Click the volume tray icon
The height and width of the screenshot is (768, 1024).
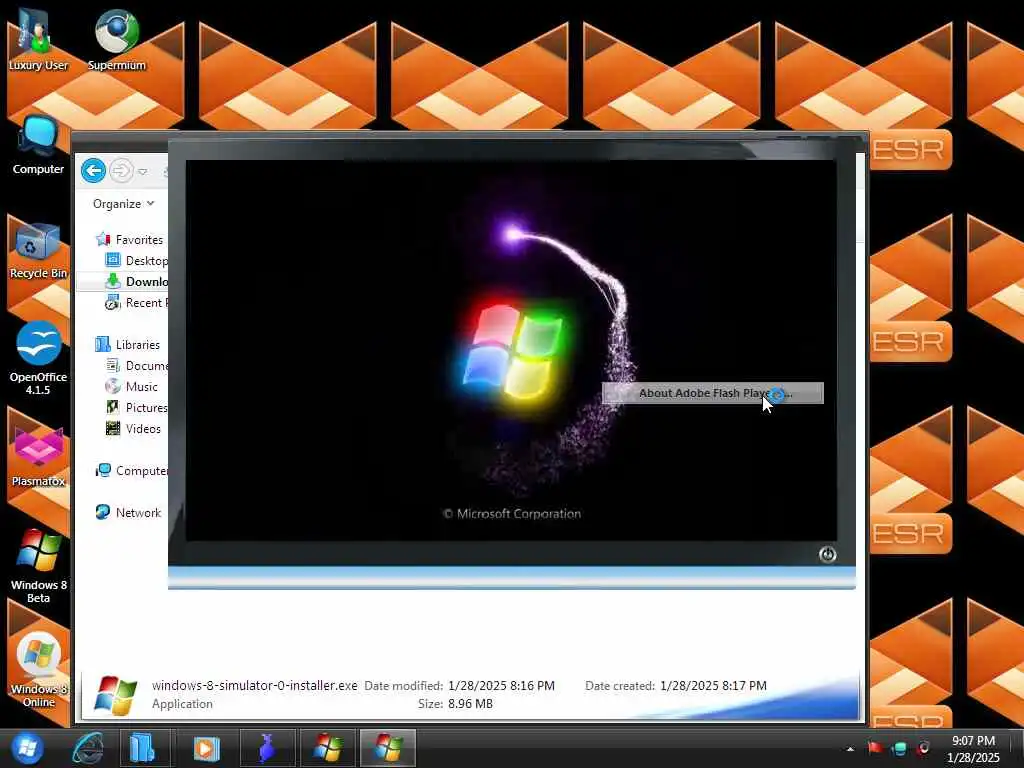point(923,748)
